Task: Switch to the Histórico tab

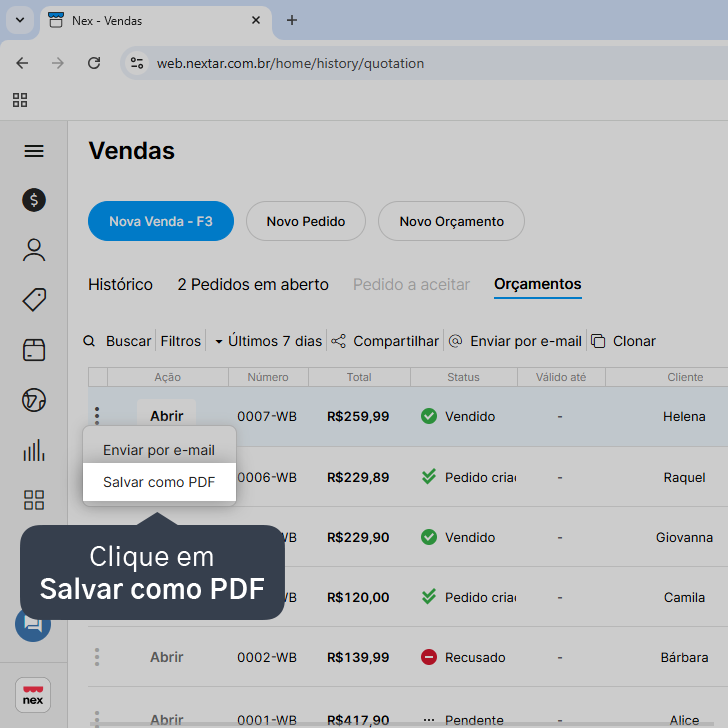Action: pyautogui.click(x=120, y=284)
